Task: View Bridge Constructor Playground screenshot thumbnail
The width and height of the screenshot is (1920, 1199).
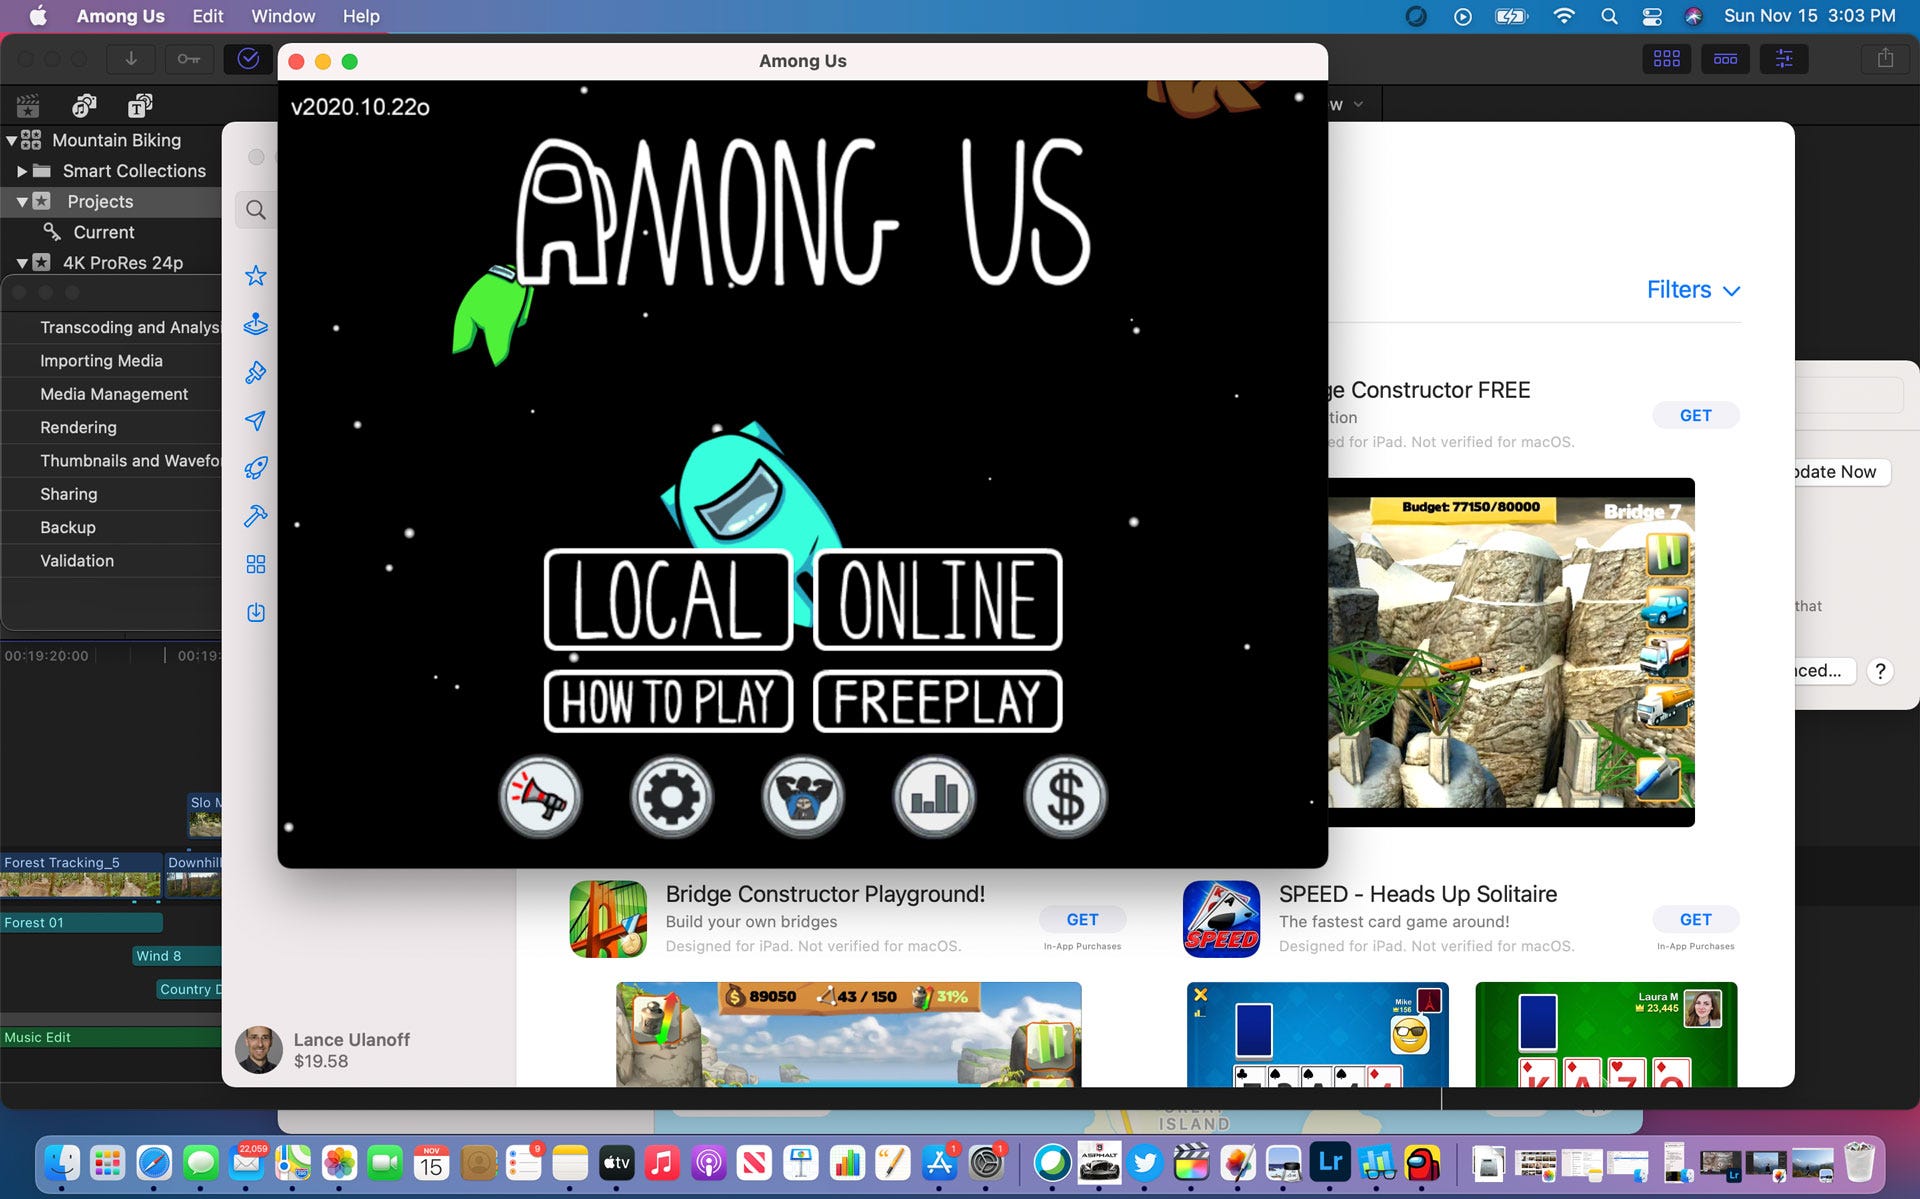Action: 848,1034
